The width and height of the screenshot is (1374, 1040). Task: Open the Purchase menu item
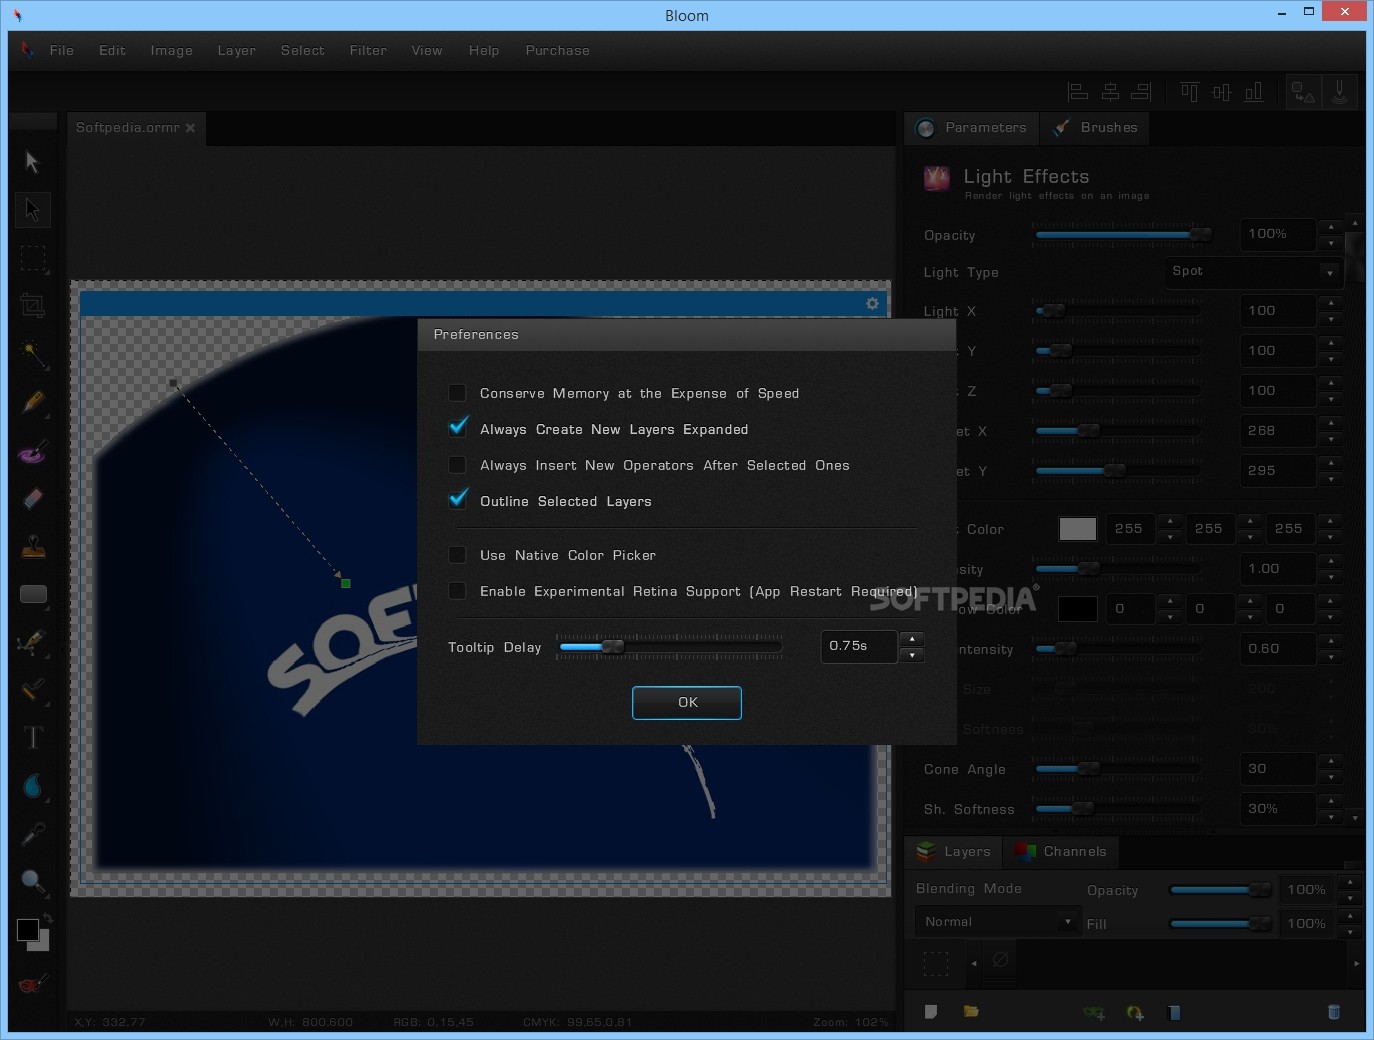pyautogui.click(x=557, y=50)
